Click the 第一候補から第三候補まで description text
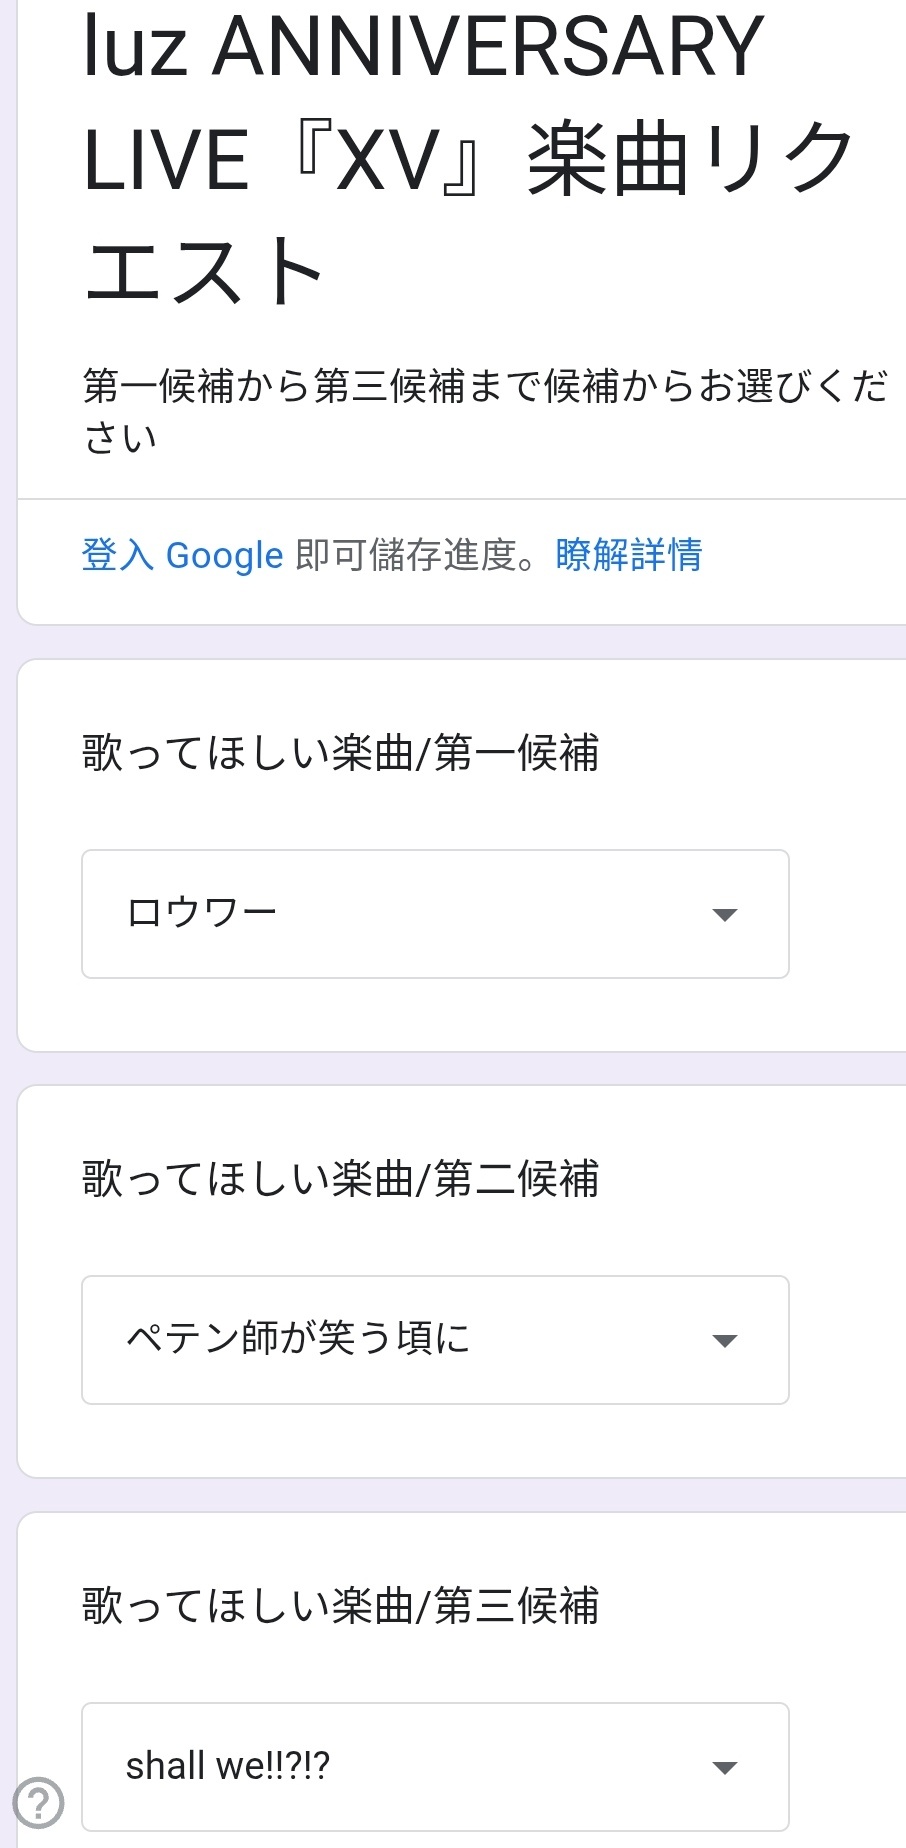This screenshot has height=1848, width=906. coord(486,411)
